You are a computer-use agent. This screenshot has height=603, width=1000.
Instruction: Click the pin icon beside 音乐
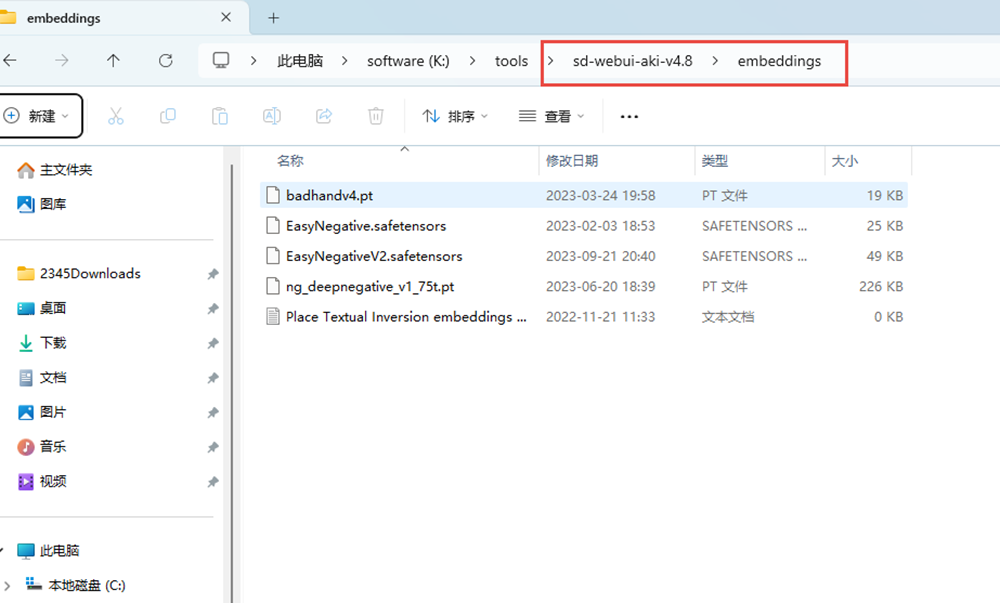coord(213,447)
